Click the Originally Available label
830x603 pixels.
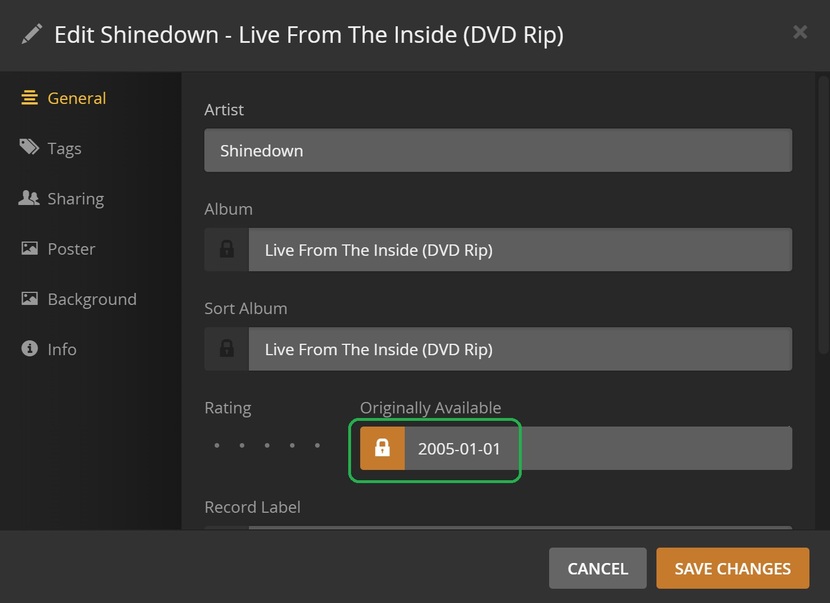[x=430, y=408]
